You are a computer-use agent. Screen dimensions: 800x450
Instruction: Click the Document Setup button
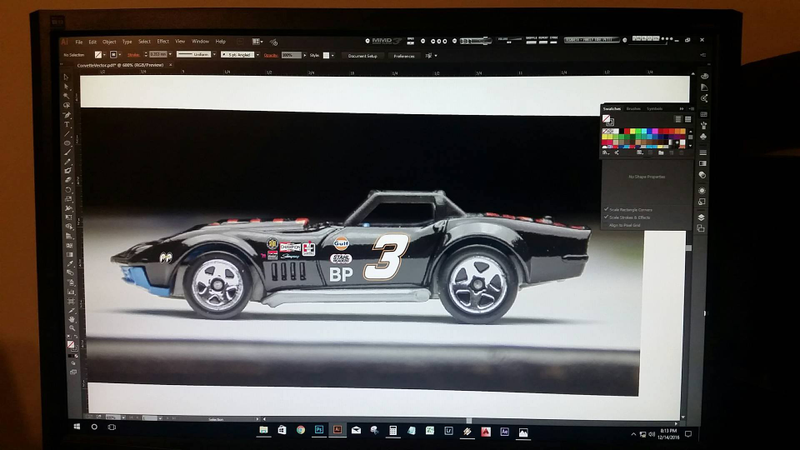tap(362, 56)
